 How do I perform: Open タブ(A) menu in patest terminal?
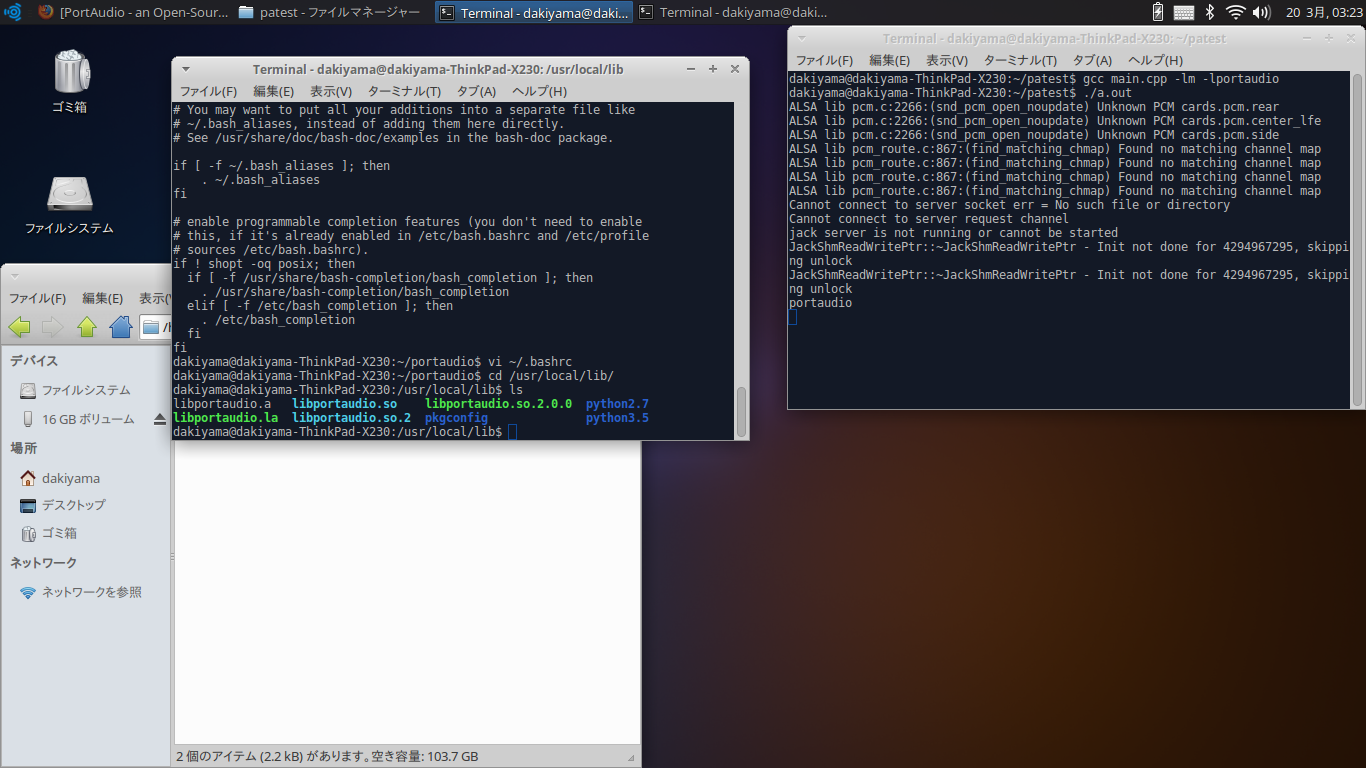(x=1091, y=60)
